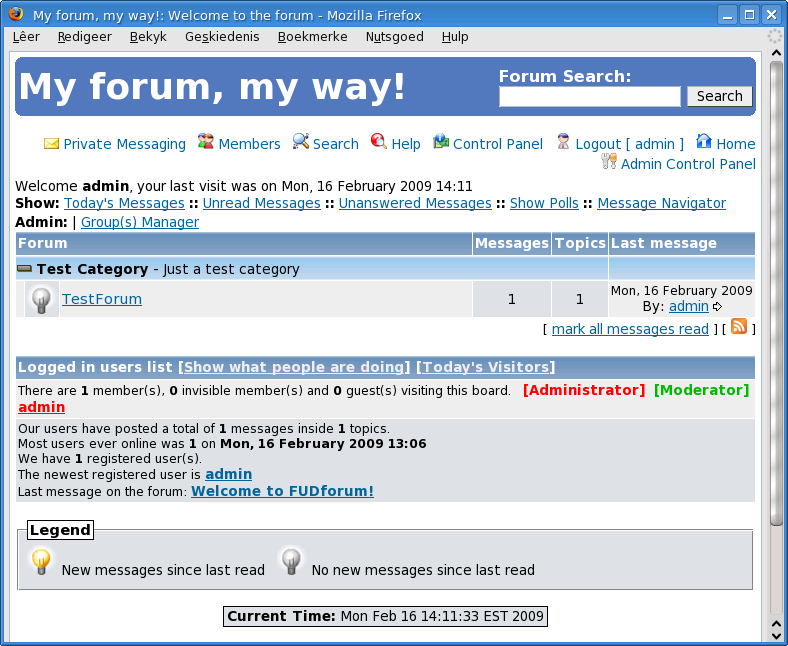Click the Search magnifier icon in navigation
Image resolution: width=788 pixels, height=646 pixels.
(x=300, y=142)
